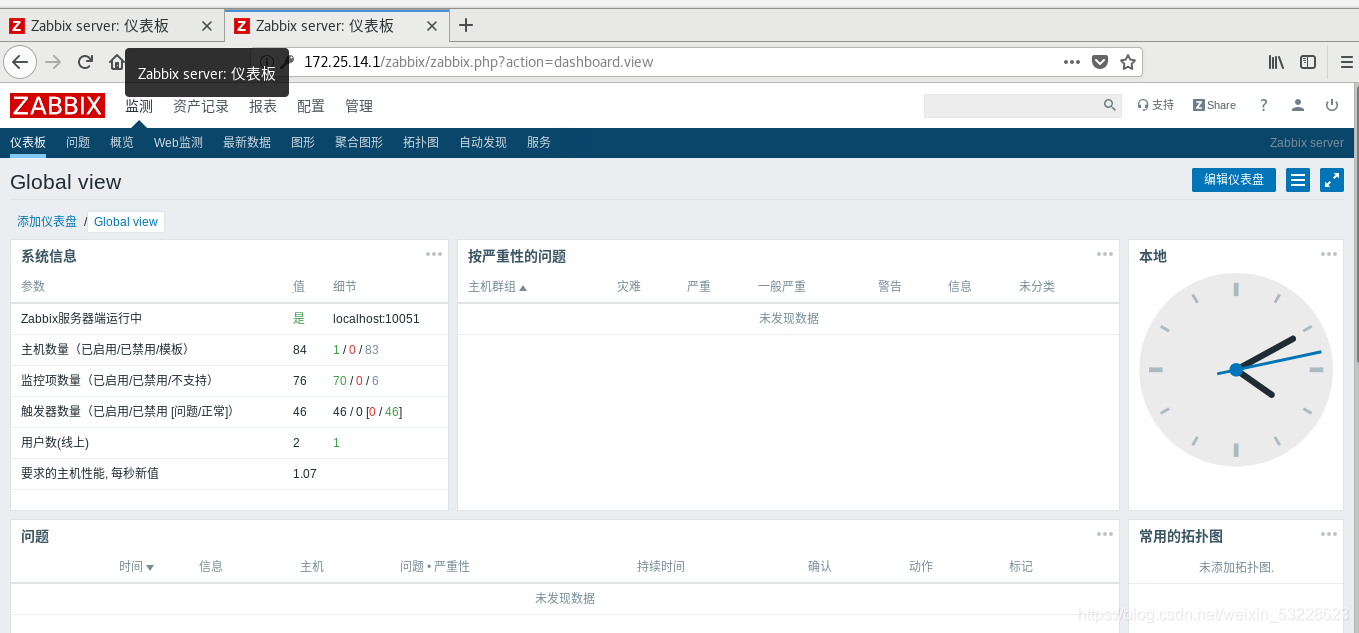1359x633 pixels.
Task: Open the 监测 main menu
Action: 139,106
